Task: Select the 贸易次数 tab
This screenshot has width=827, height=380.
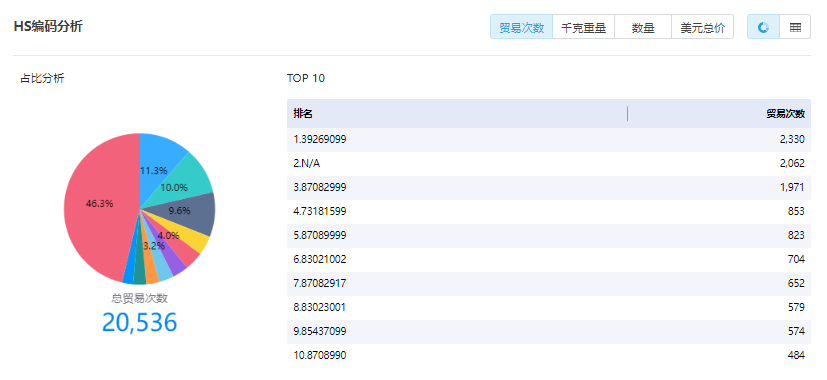Action: (522, 27)
